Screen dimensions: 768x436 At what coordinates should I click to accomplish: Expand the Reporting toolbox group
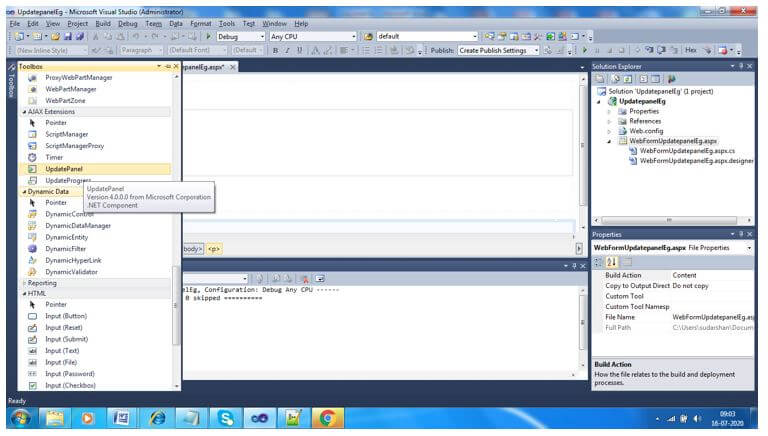(24, 284)
